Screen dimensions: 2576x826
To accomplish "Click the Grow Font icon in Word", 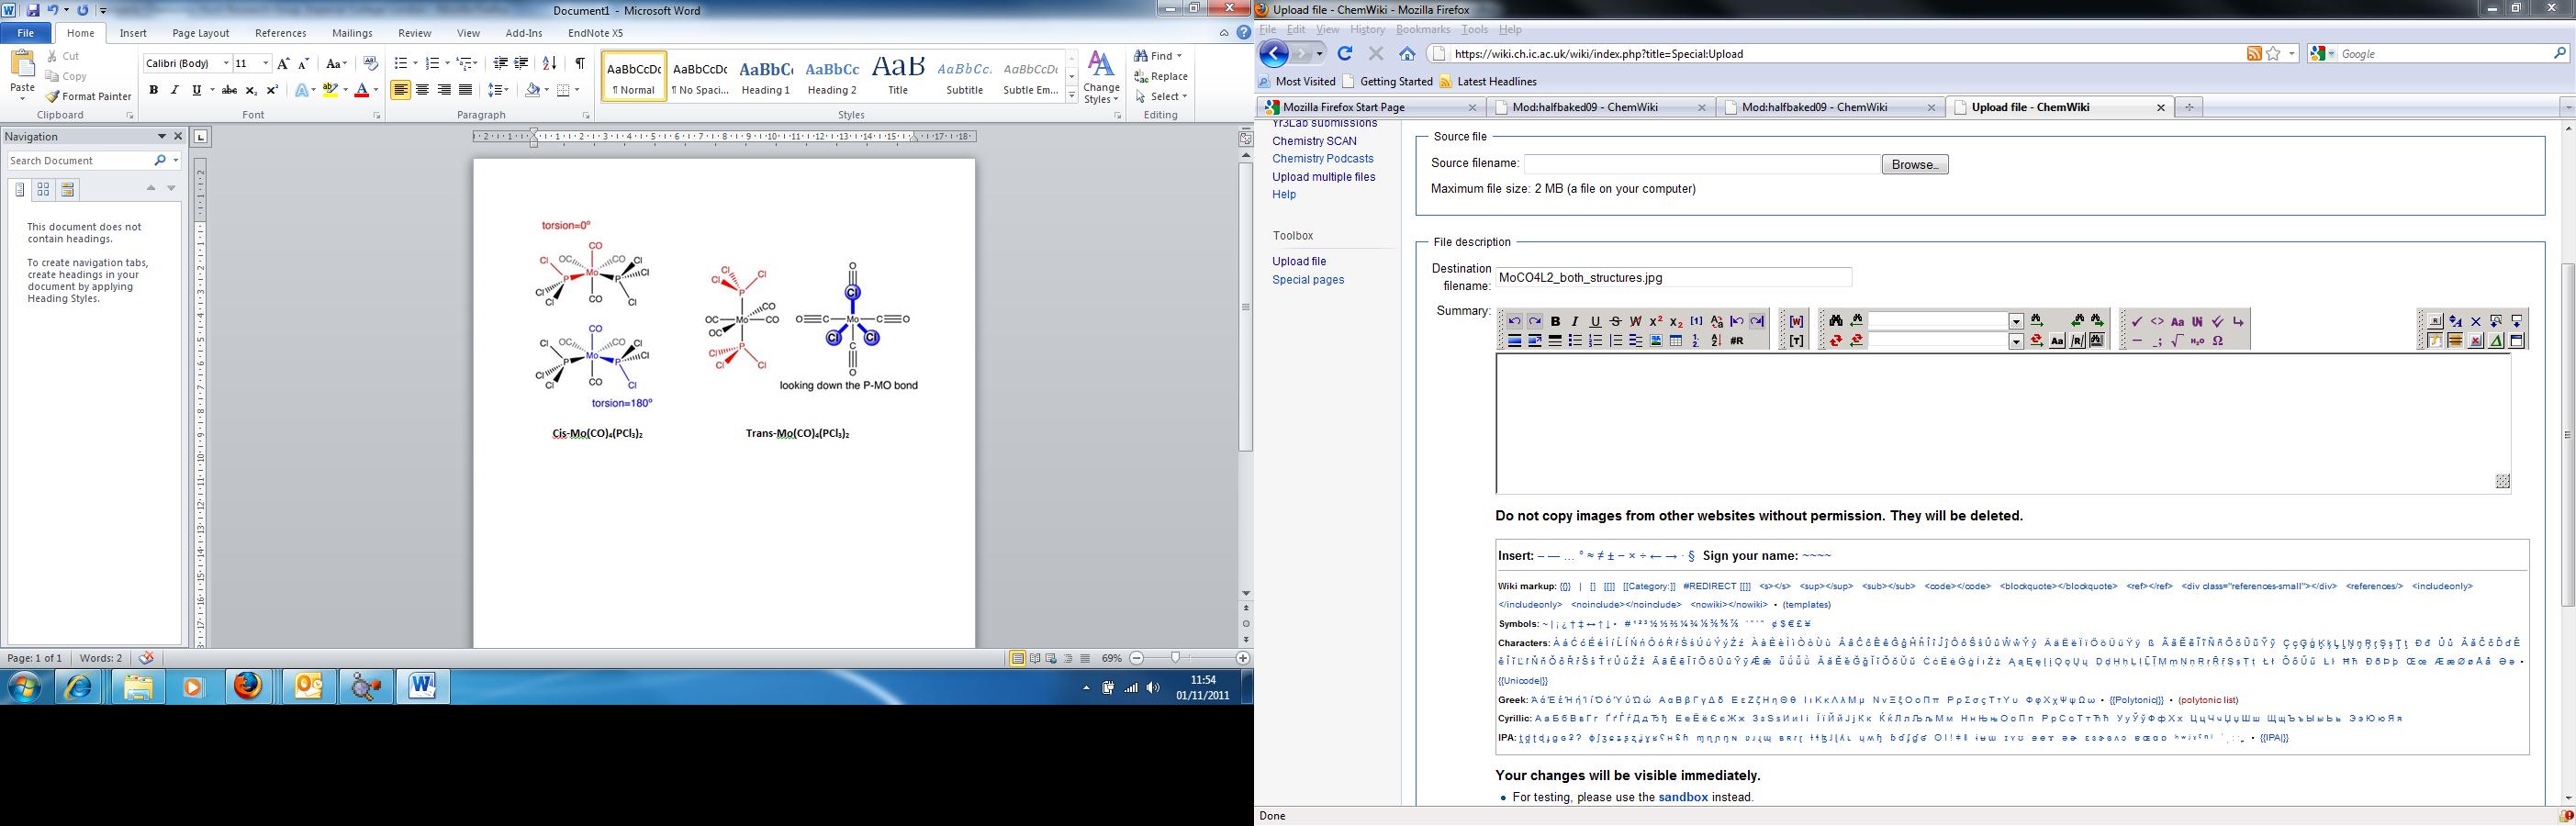I will coord(284,63).
